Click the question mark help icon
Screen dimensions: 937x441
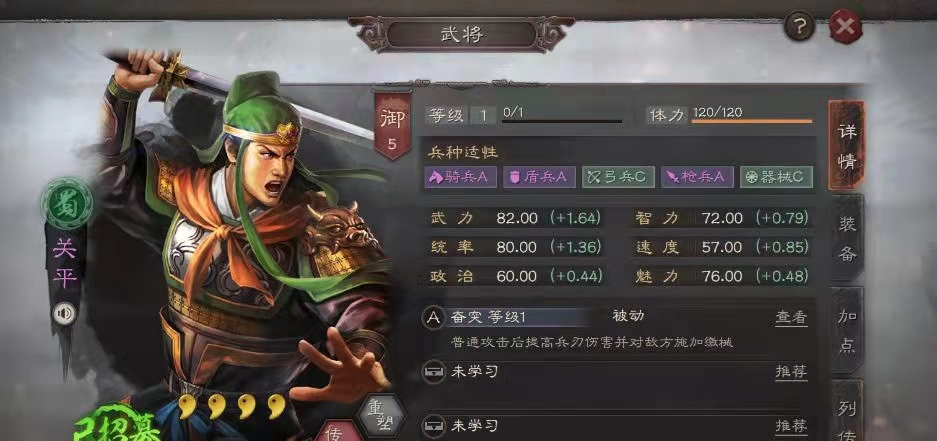coord(800,27)
